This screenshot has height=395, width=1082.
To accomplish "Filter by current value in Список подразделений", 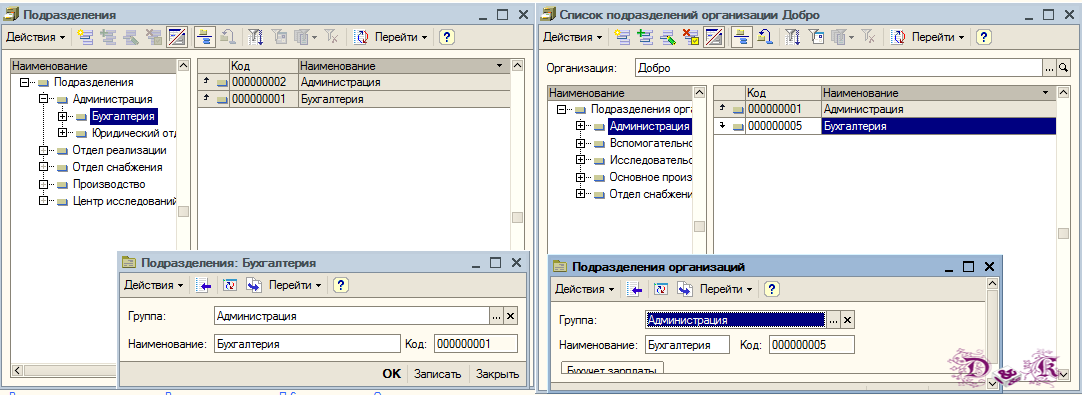I will point(815,37).
